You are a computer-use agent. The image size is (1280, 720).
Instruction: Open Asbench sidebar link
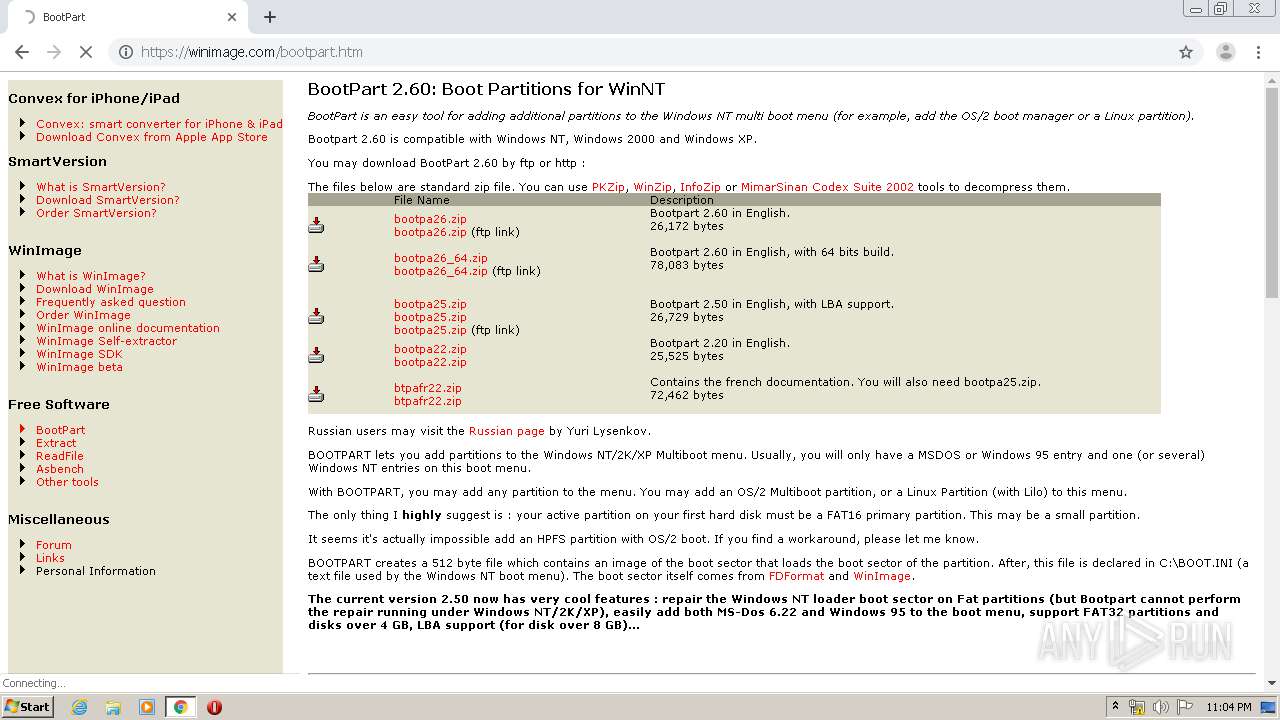point(60,469)
